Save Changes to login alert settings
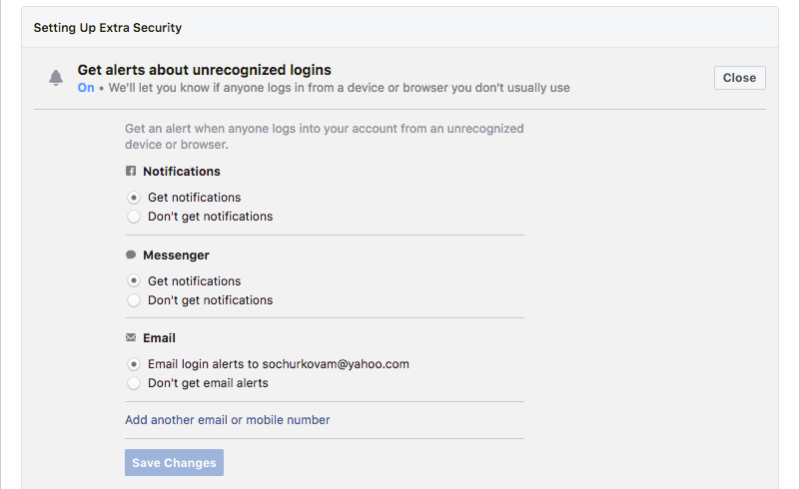Screen dimensions: 800x489 coord(174,462)
